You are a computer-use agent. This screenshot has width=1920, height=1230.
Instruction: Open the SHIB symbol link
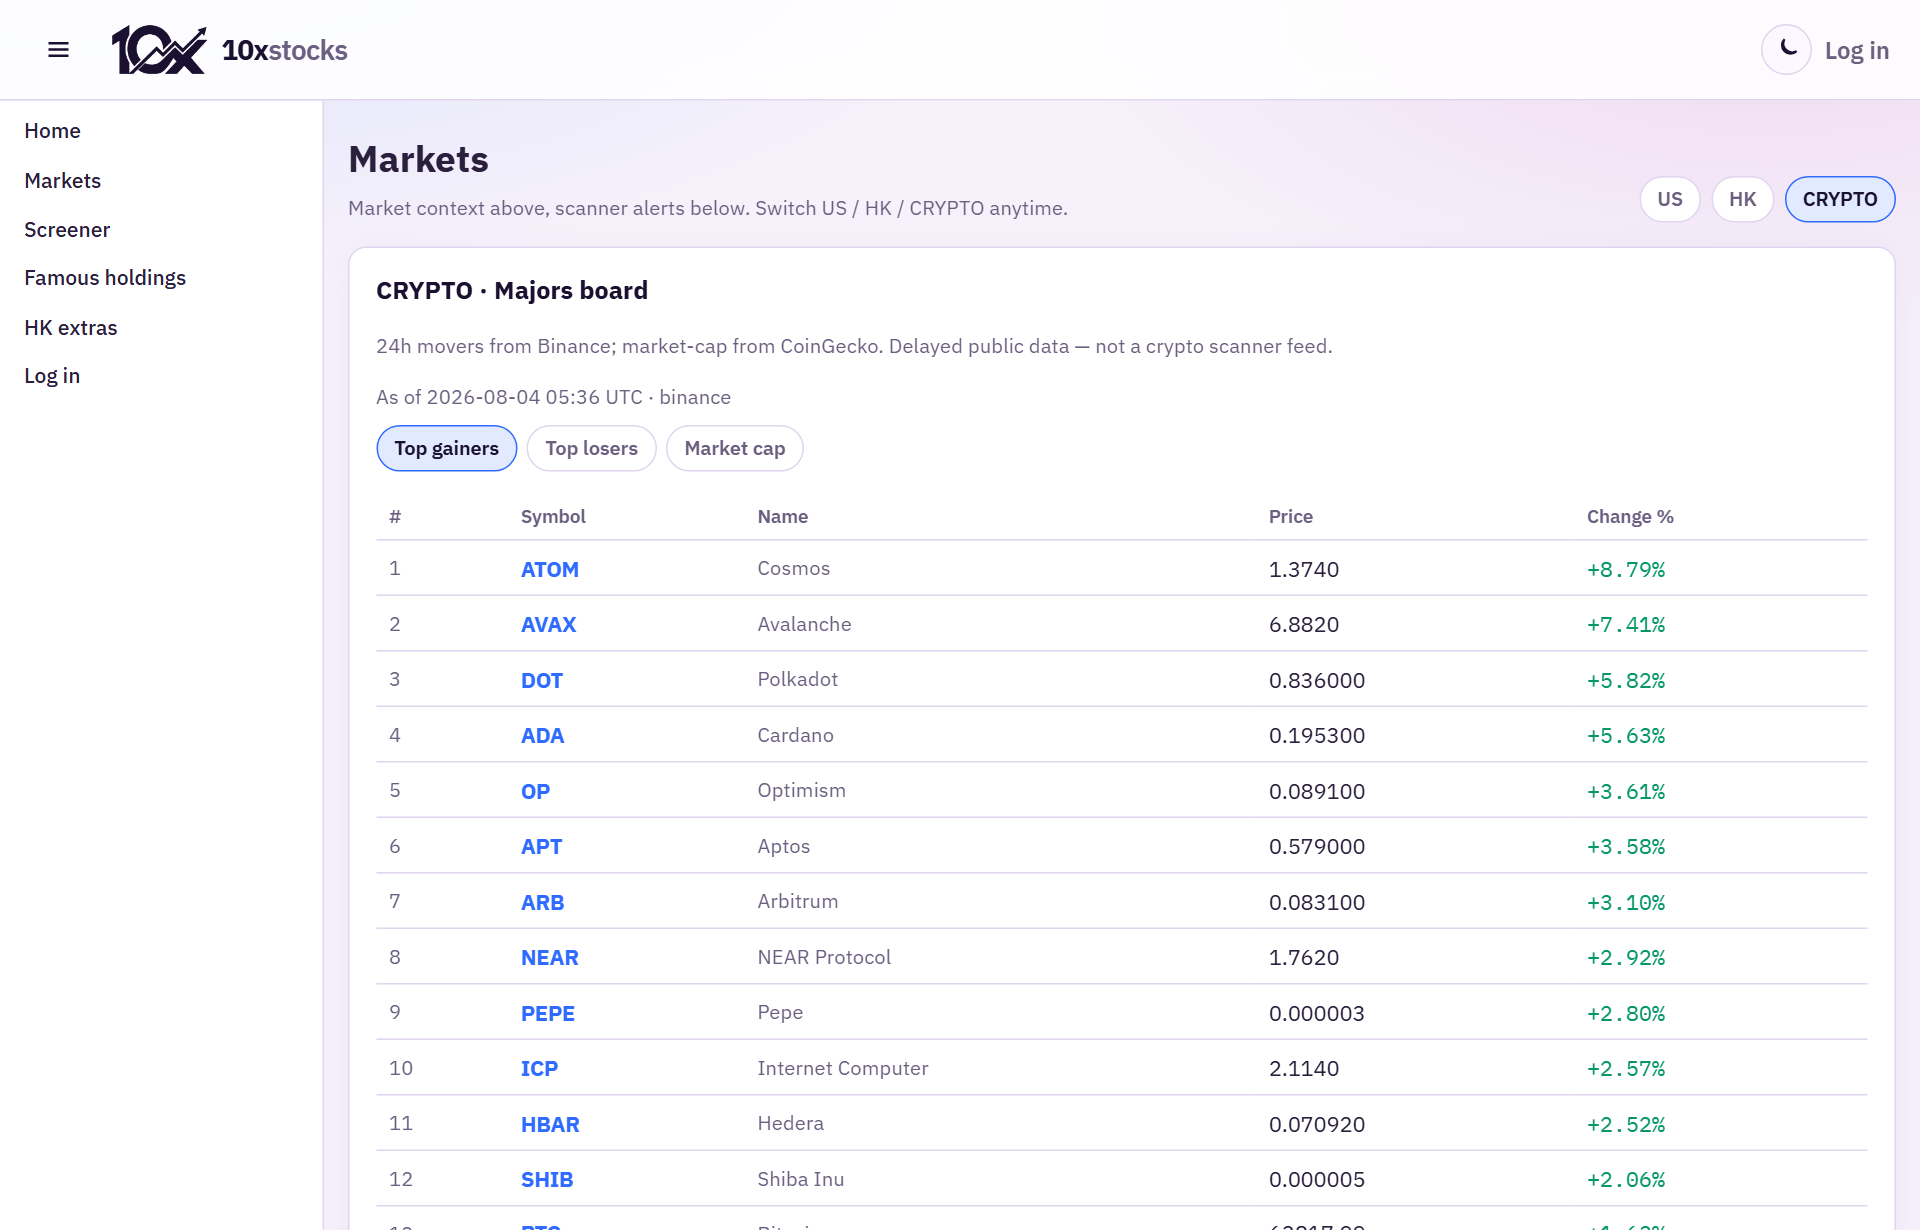(x=547, y=1180)
